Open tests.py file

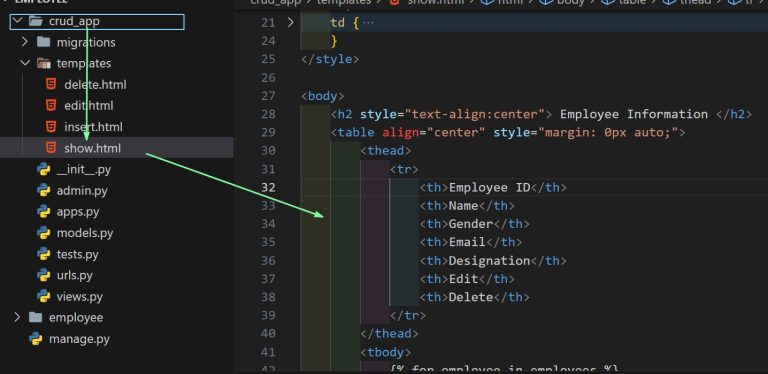[x=77, y=255]
